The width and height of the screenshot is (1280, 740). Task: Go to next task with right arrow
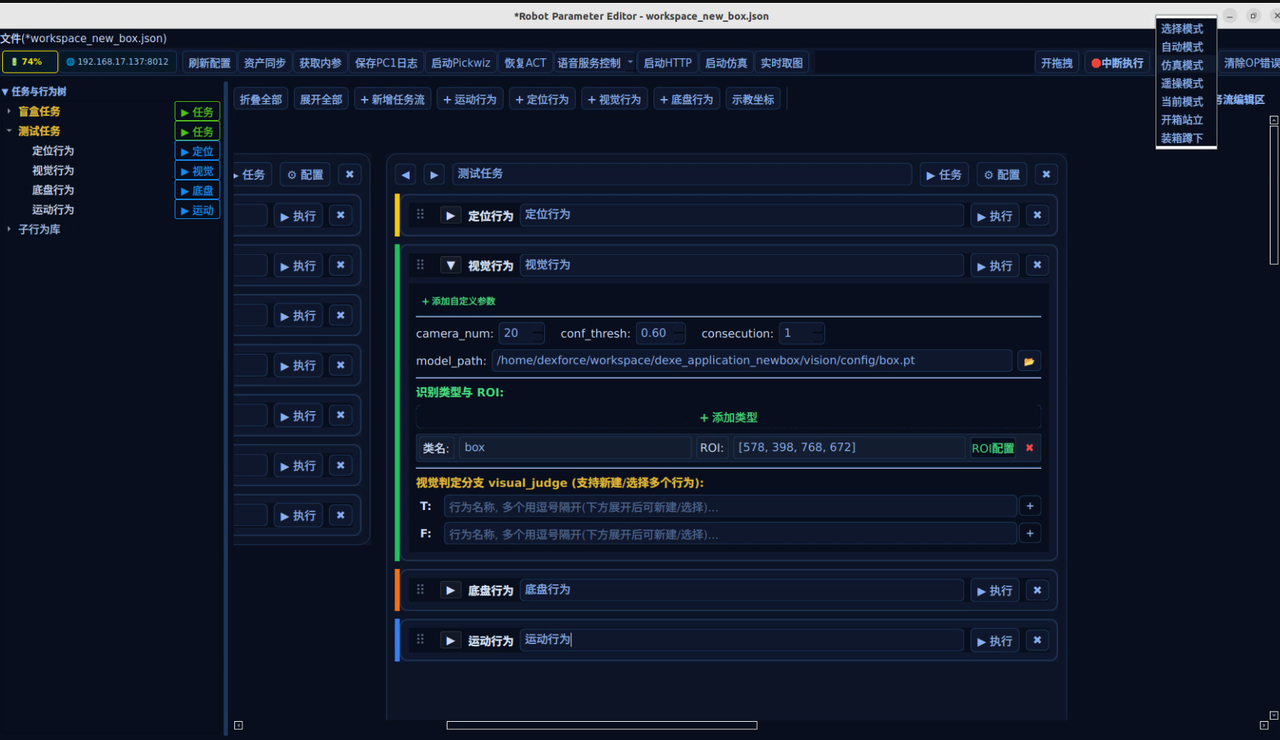tap(434, 174)
